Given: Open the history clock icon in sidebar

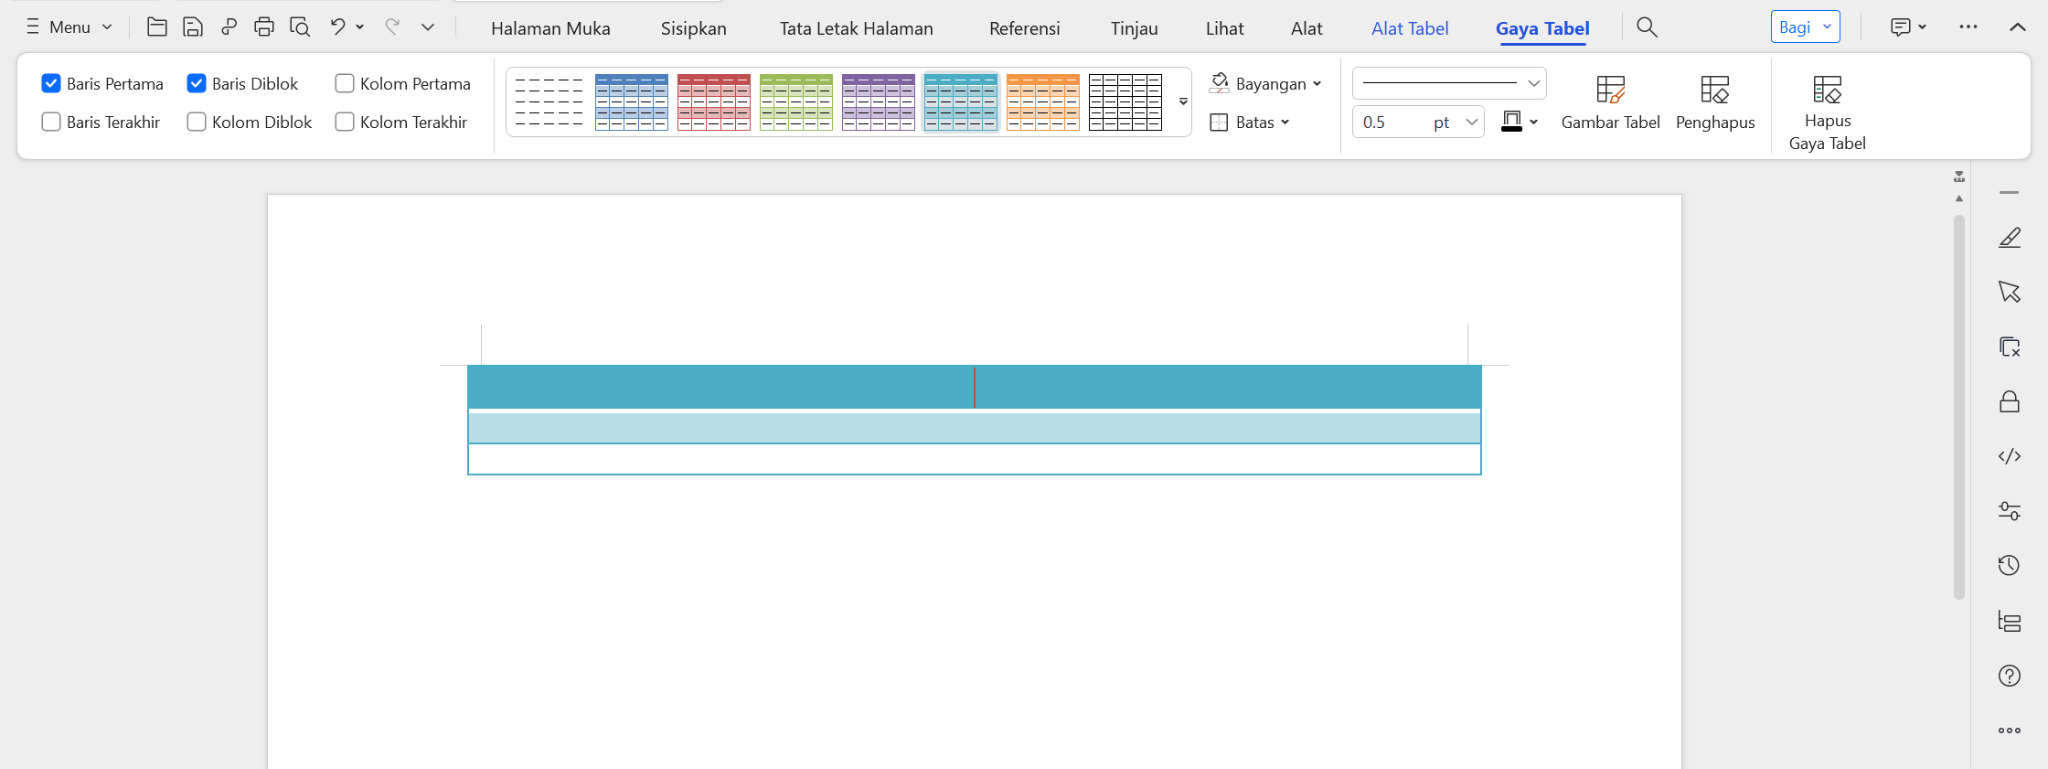Looking at the screenshot, I should [x=2009, y=566].
